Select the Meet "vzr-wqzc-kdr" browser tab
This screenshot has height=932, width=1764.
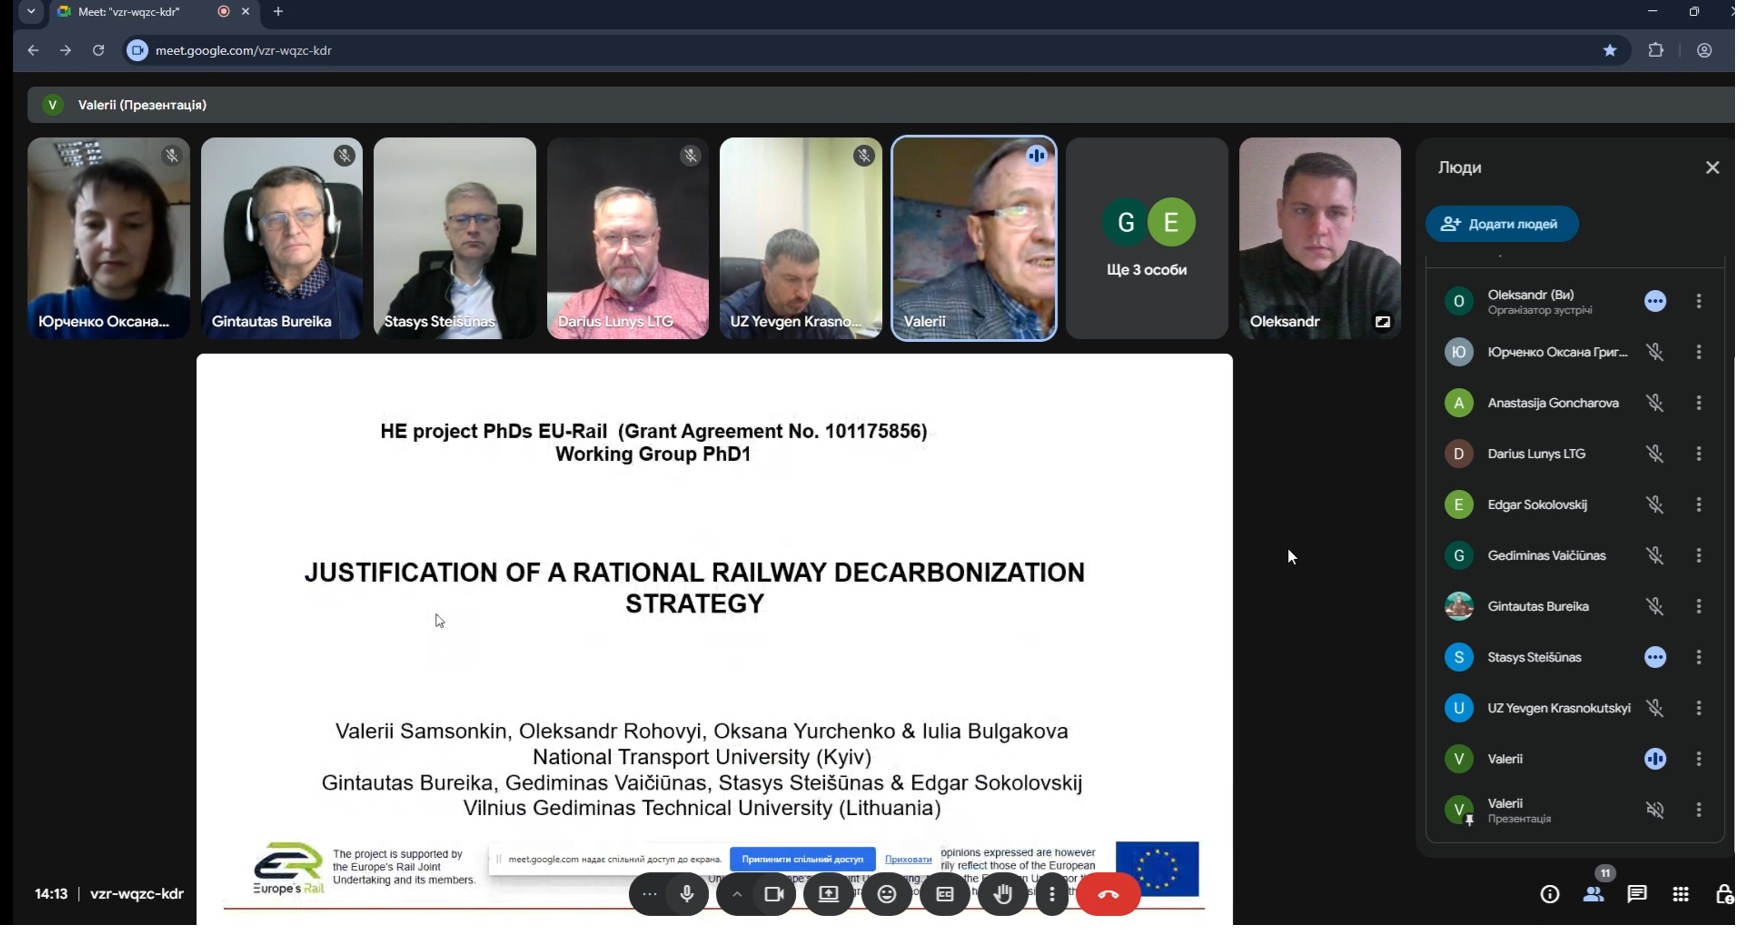[140, 12]
